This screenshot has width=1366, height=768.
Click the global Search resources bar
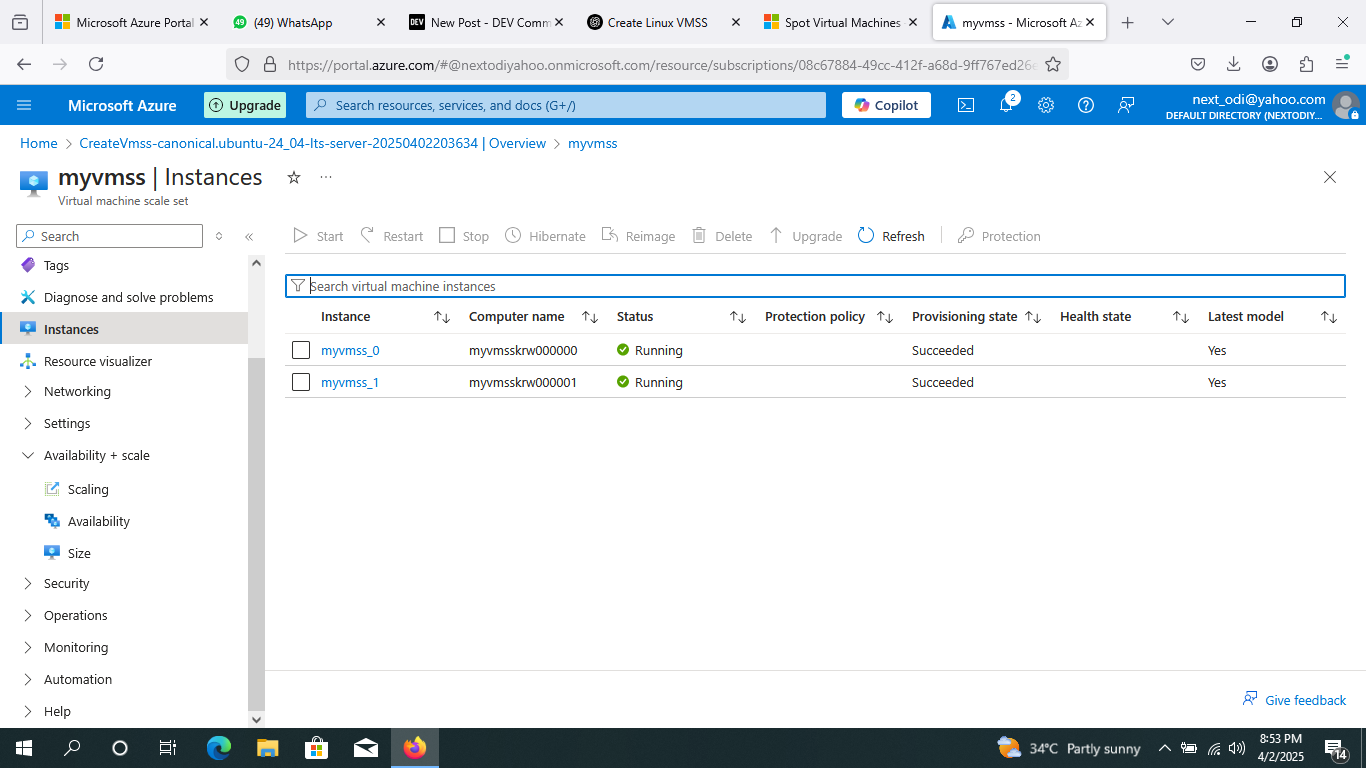(x=566, y=105)
